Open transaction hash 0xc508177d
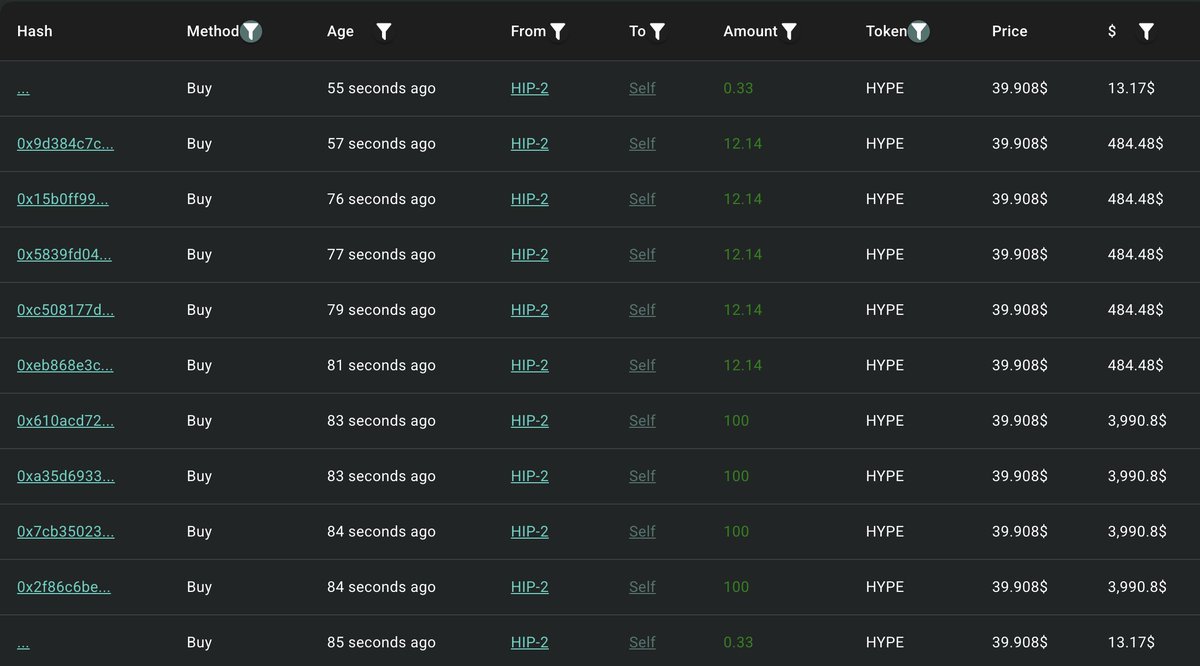 tap(65, 310)
